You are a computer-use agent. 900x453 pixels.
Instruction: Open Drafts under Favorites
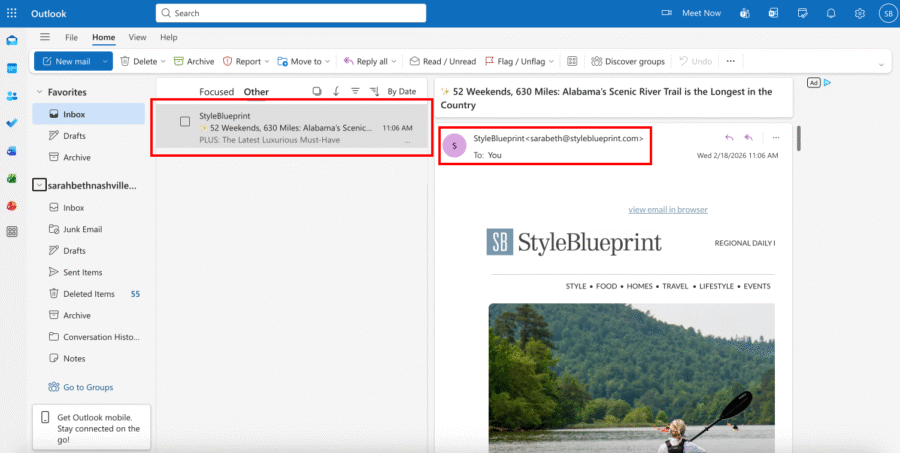coord(88,136)
